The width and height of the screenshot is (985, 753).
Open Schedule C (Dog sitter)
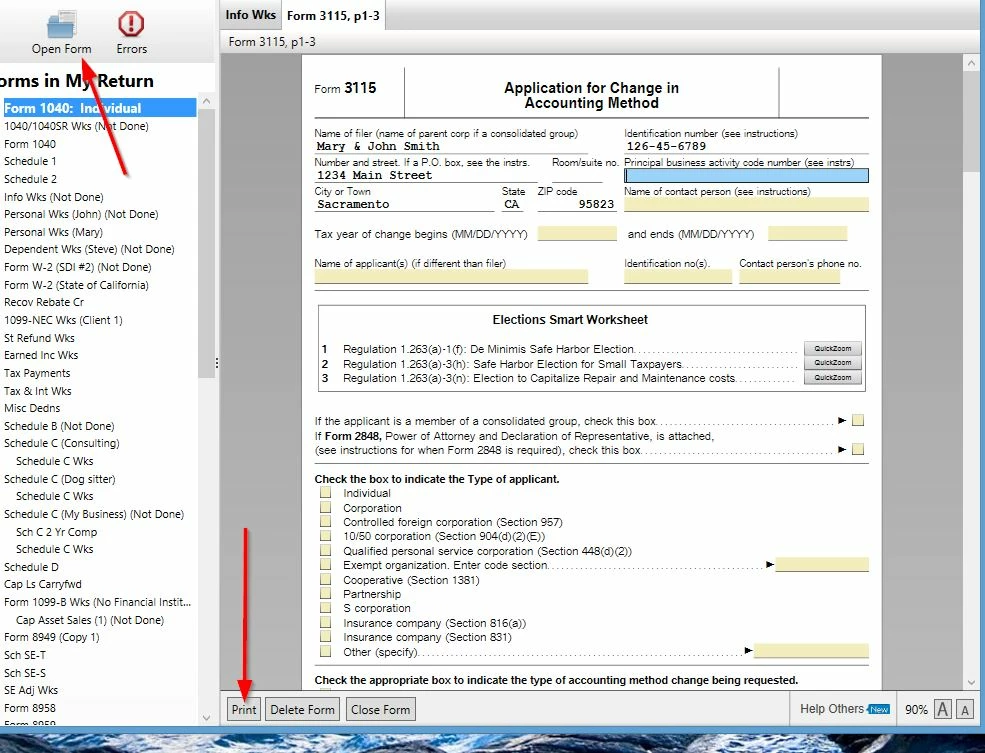coord(60,479)
